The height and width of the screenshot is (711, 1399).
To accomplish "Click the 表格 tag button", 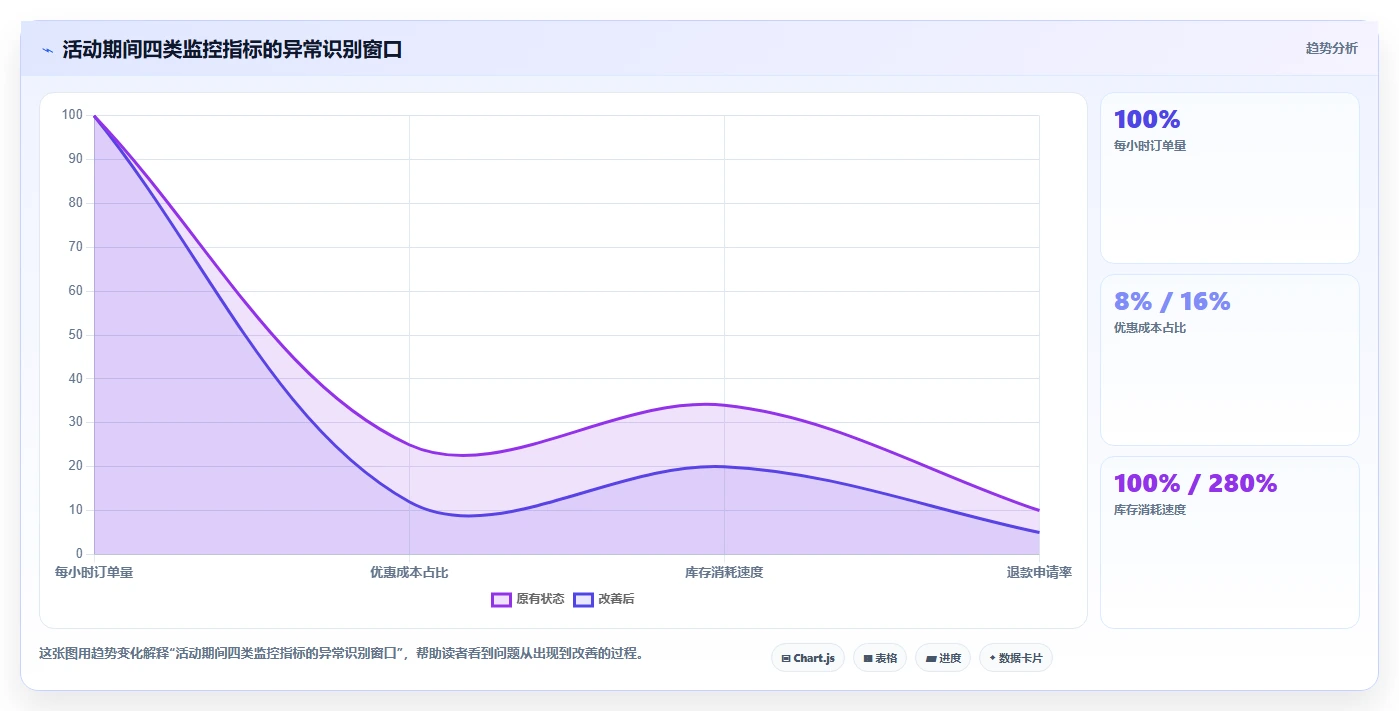I will point(880,658).
